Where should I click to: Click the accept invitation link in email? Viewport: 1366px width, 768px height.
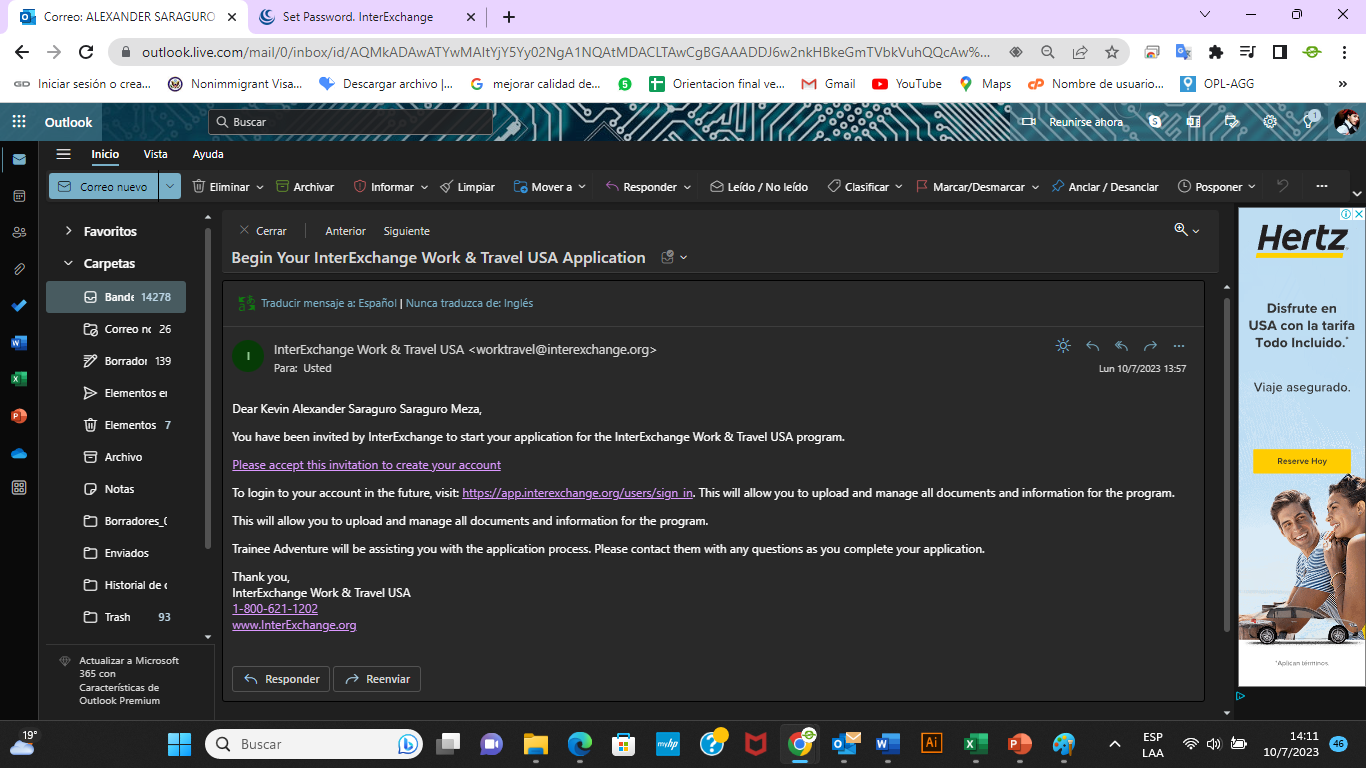[x=366, y=465]
